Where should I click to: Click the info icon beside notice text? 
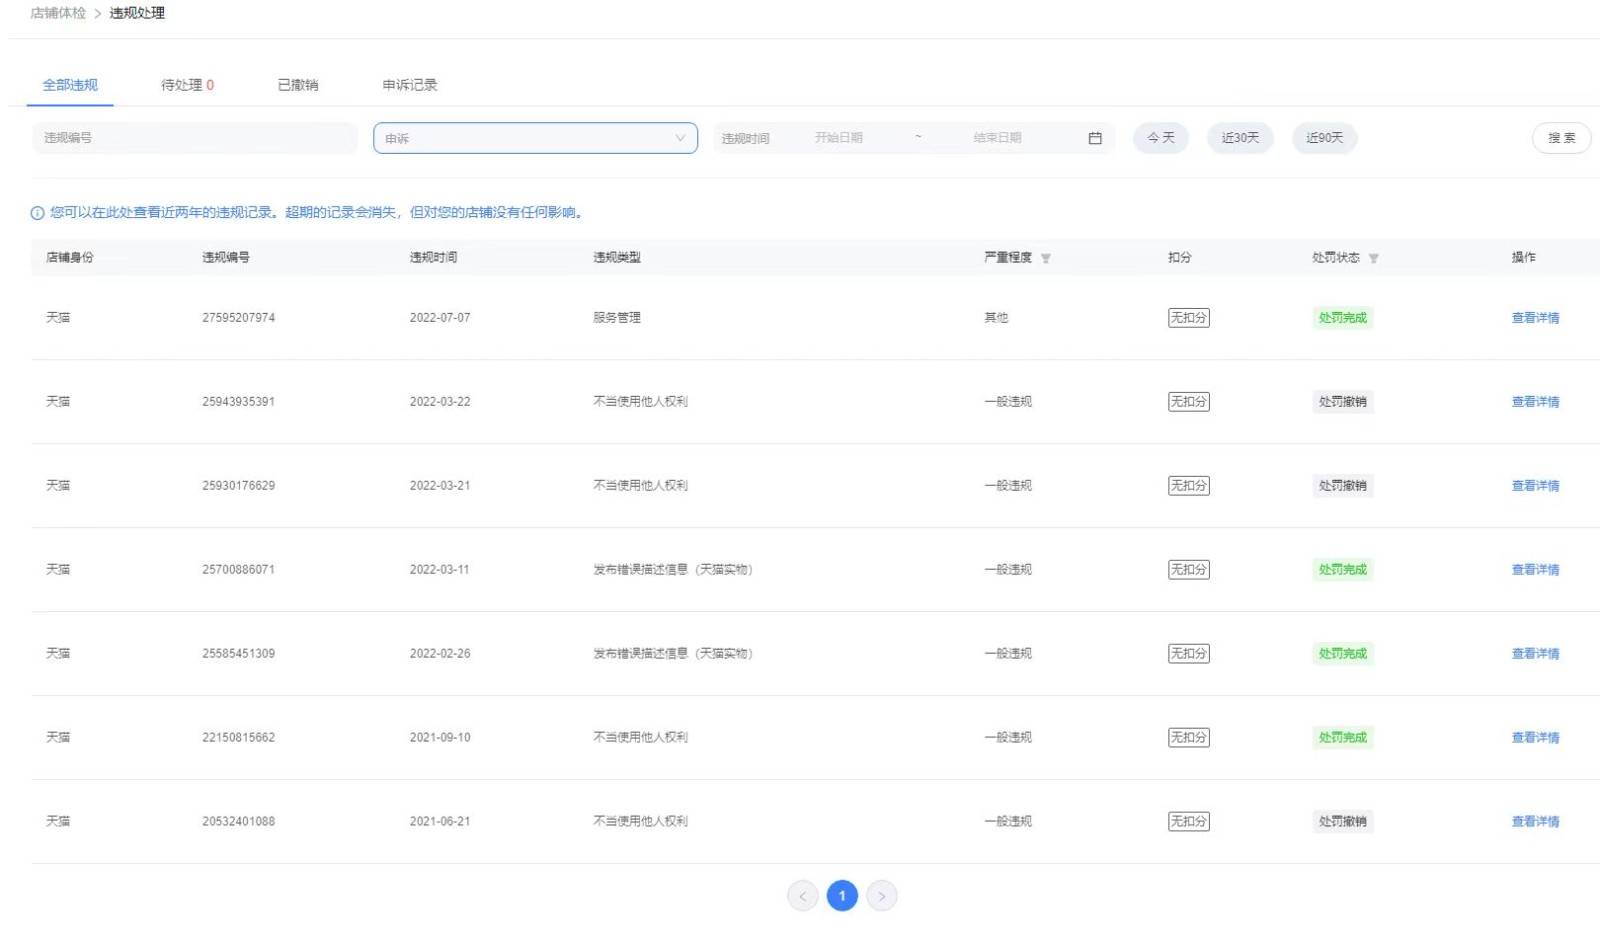[x=37, y=213]
